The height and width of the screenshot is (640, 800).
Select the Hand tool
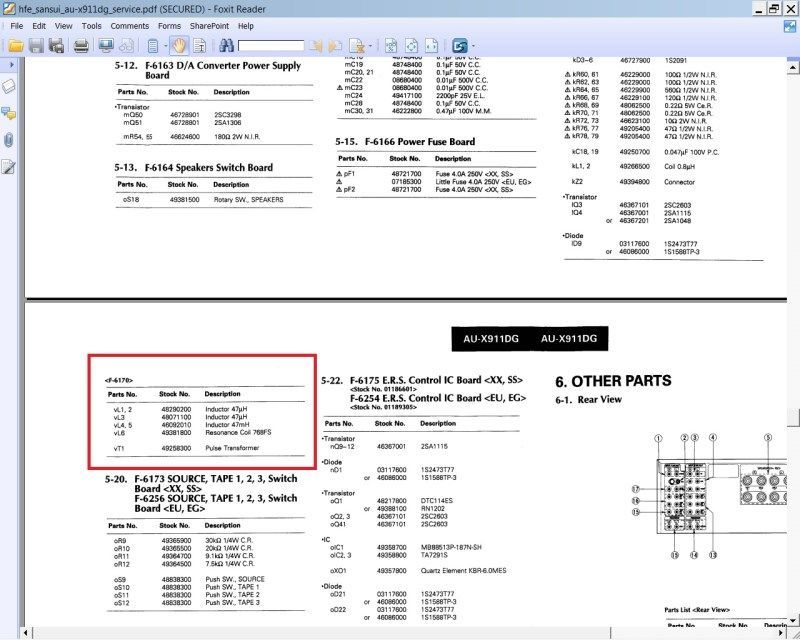(179, 46)
